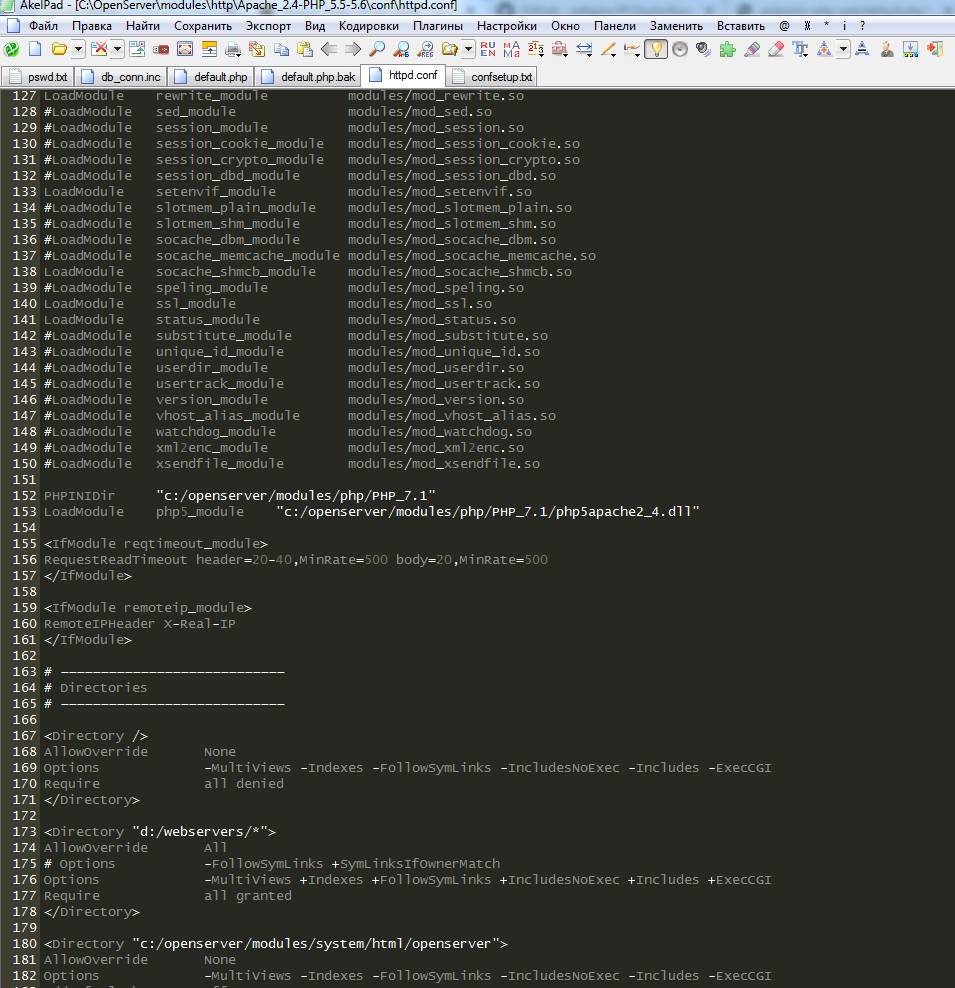Click the exit door icon

tap(934, 48)
